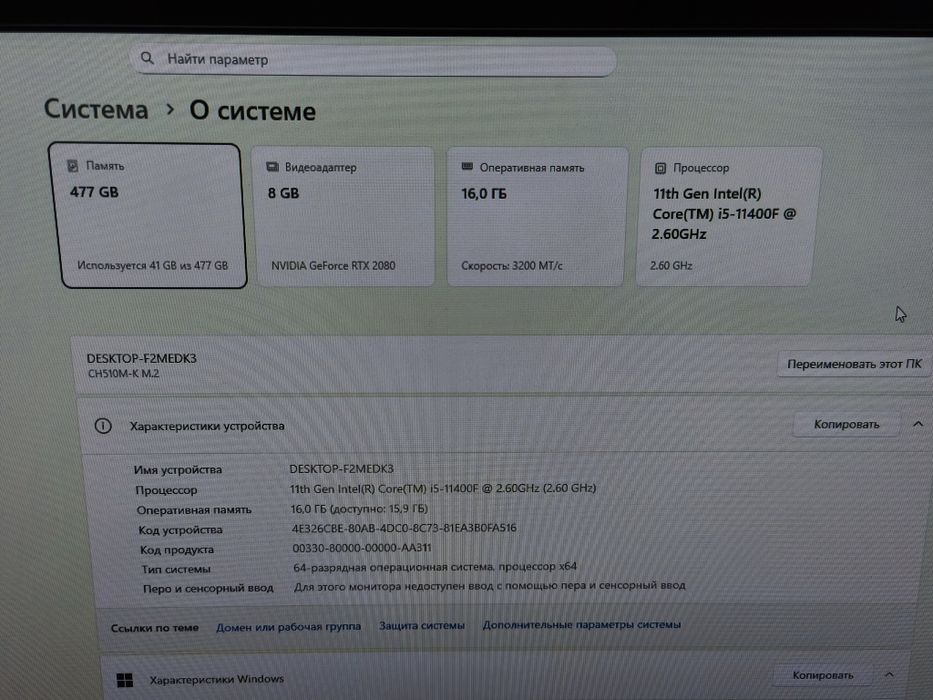Viewport: 933px width, 700px height.
Task: Collapse the Характеристики устройства section chevron
Action: [x=918, y=424]
